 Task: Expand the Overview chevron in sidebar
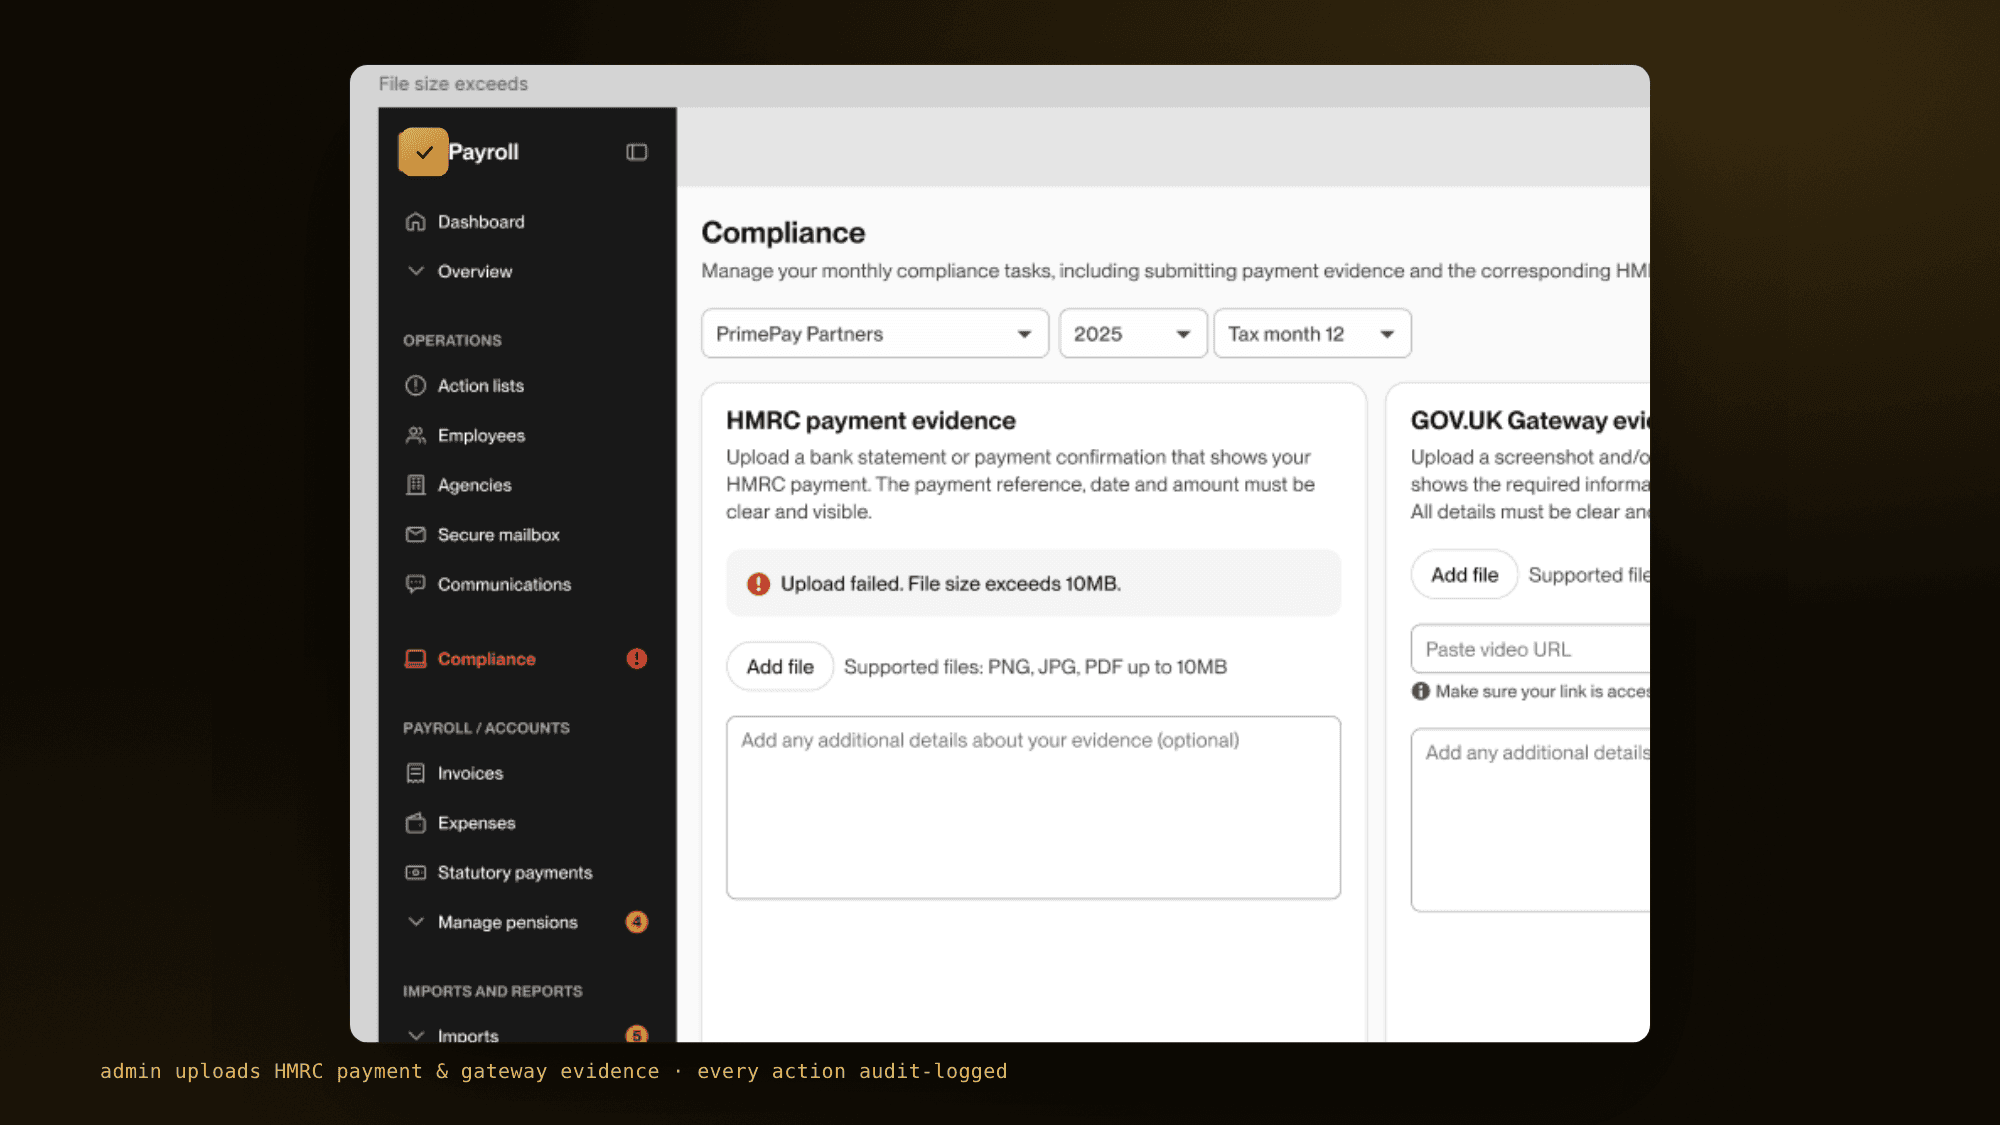click(x=416, y=271)
